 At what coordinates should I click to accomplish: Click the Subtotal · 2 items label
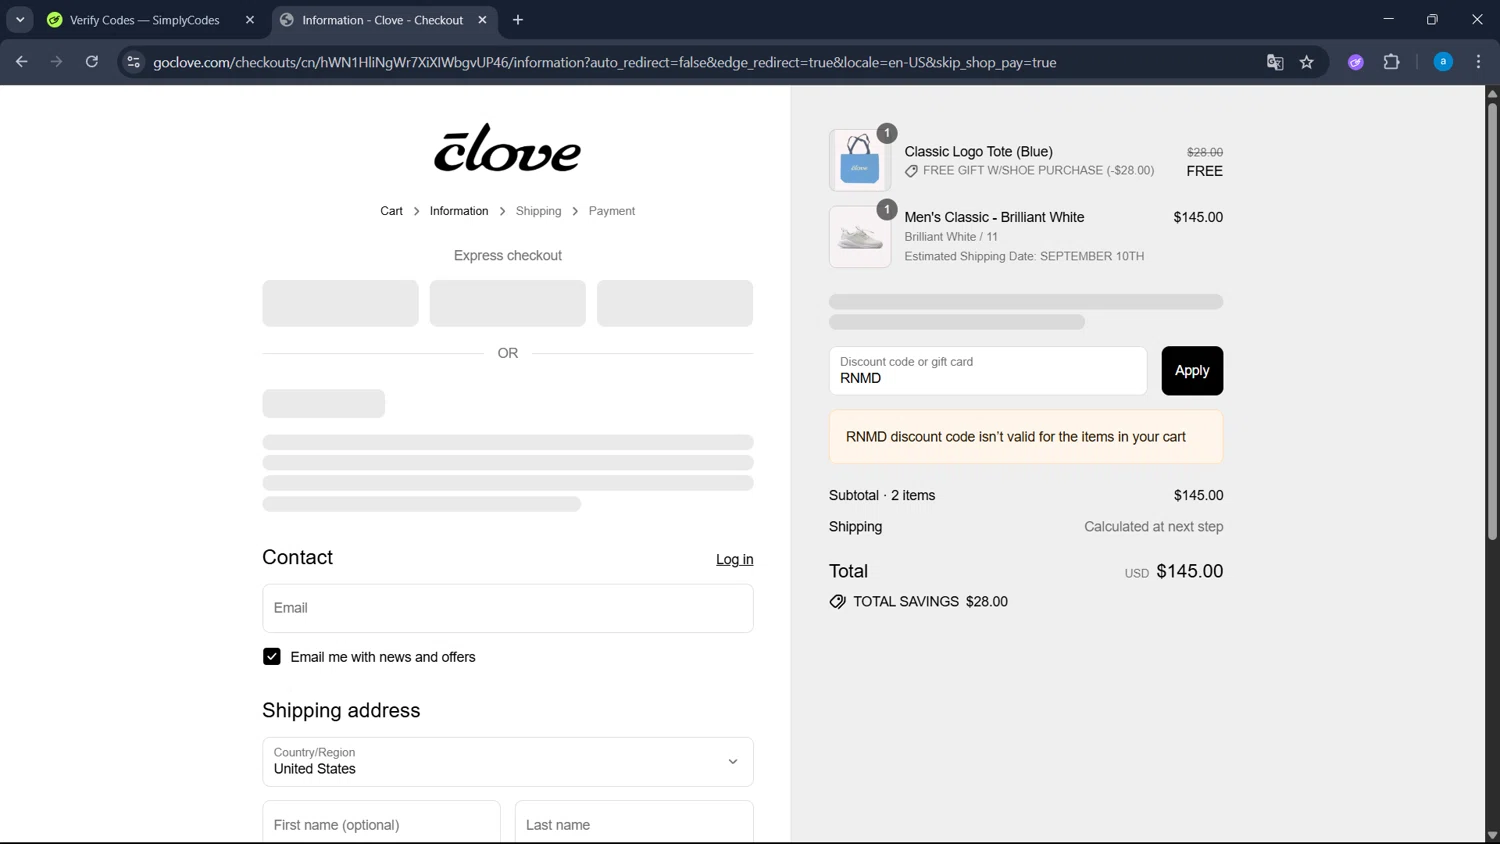click(882, 495)
